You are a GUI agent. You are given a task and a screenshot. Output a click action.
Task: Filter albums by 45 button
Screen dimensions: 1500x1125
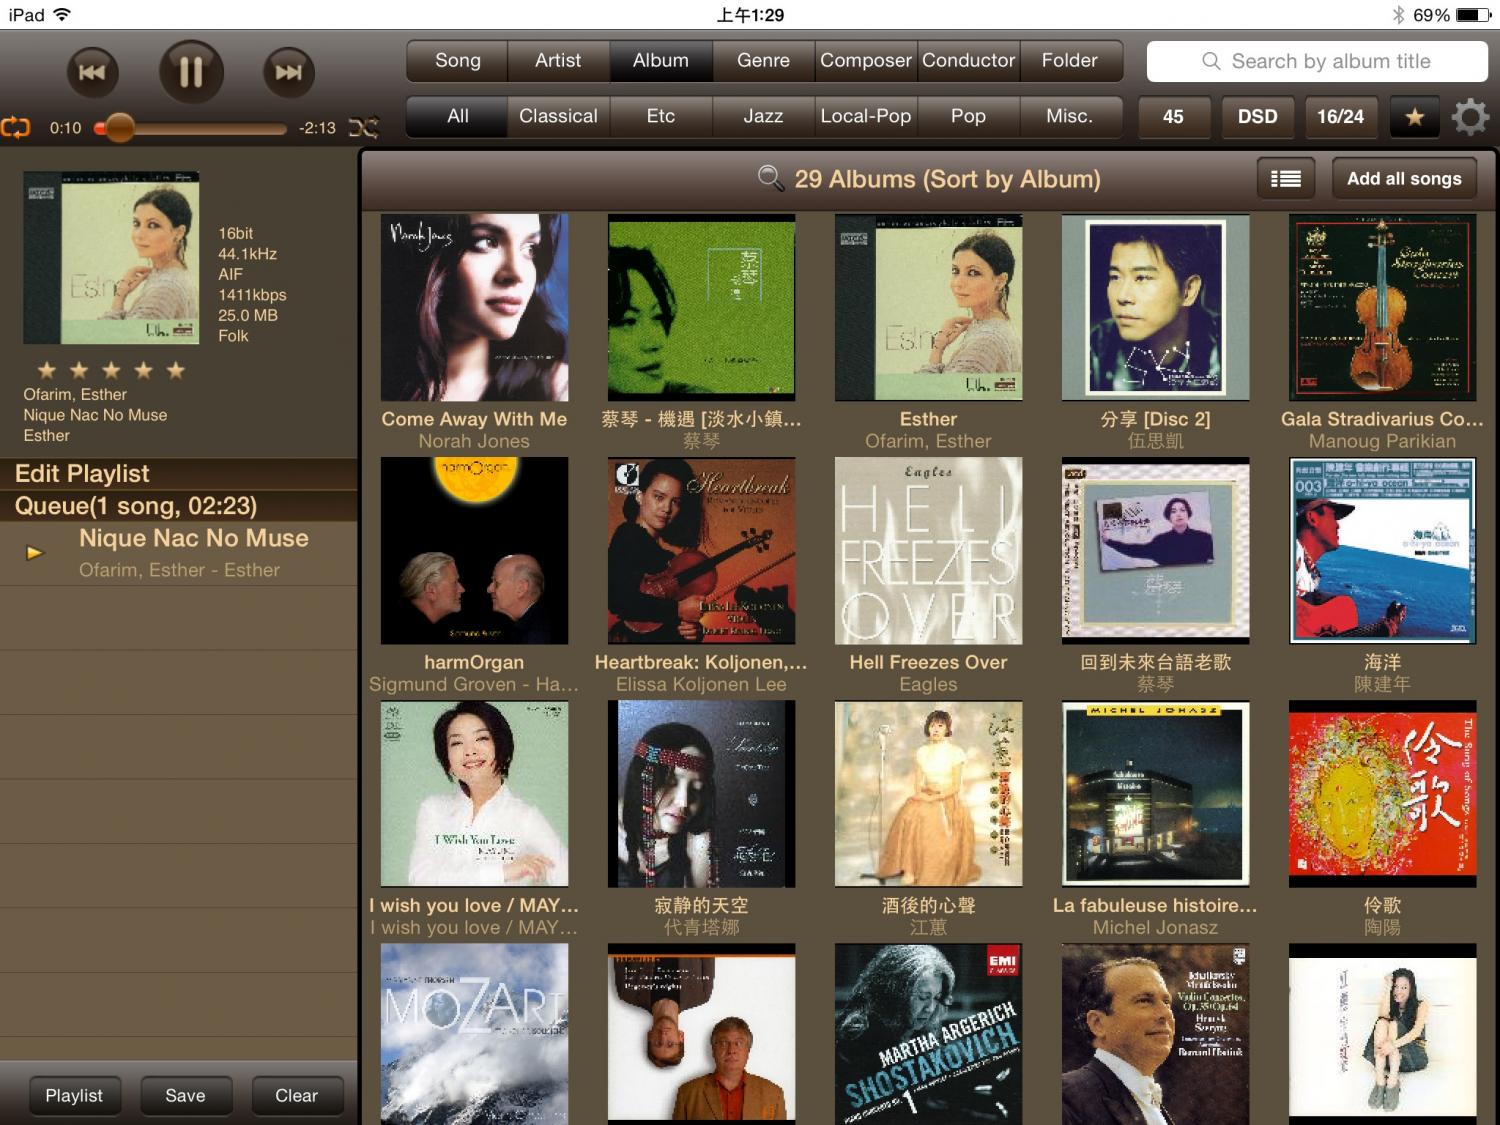pos(1173,117)
